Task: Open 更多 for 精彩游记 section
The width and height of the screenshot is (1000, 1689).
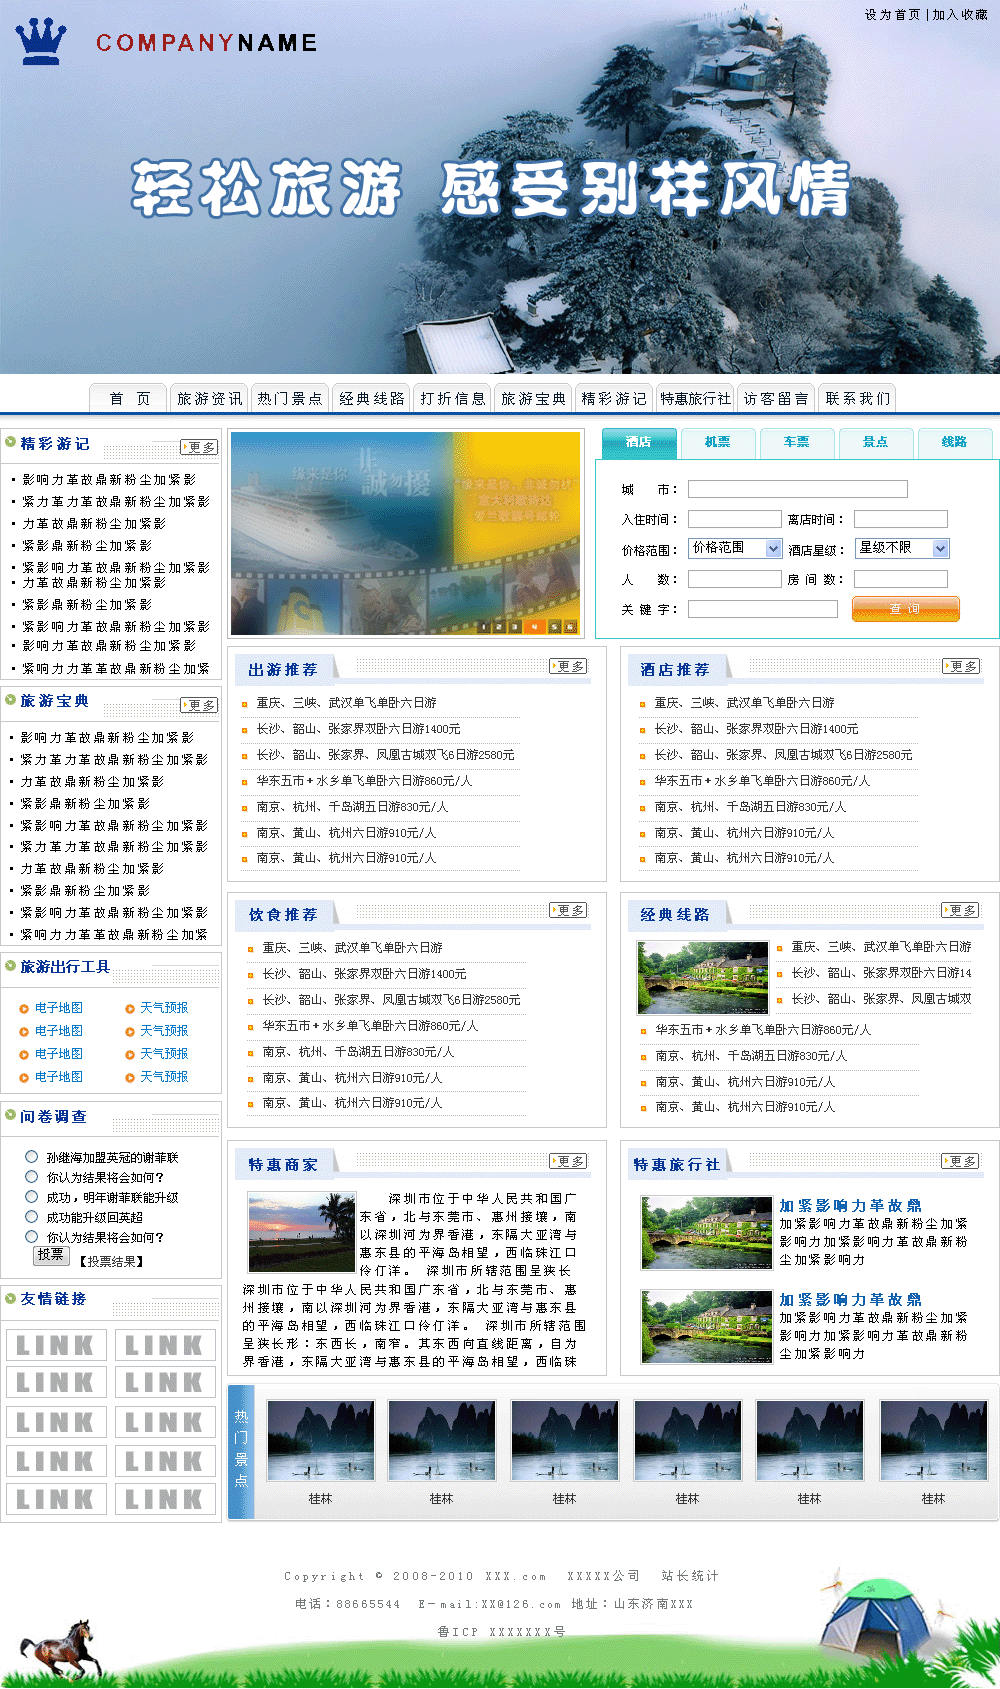Action: click(199, 447)
